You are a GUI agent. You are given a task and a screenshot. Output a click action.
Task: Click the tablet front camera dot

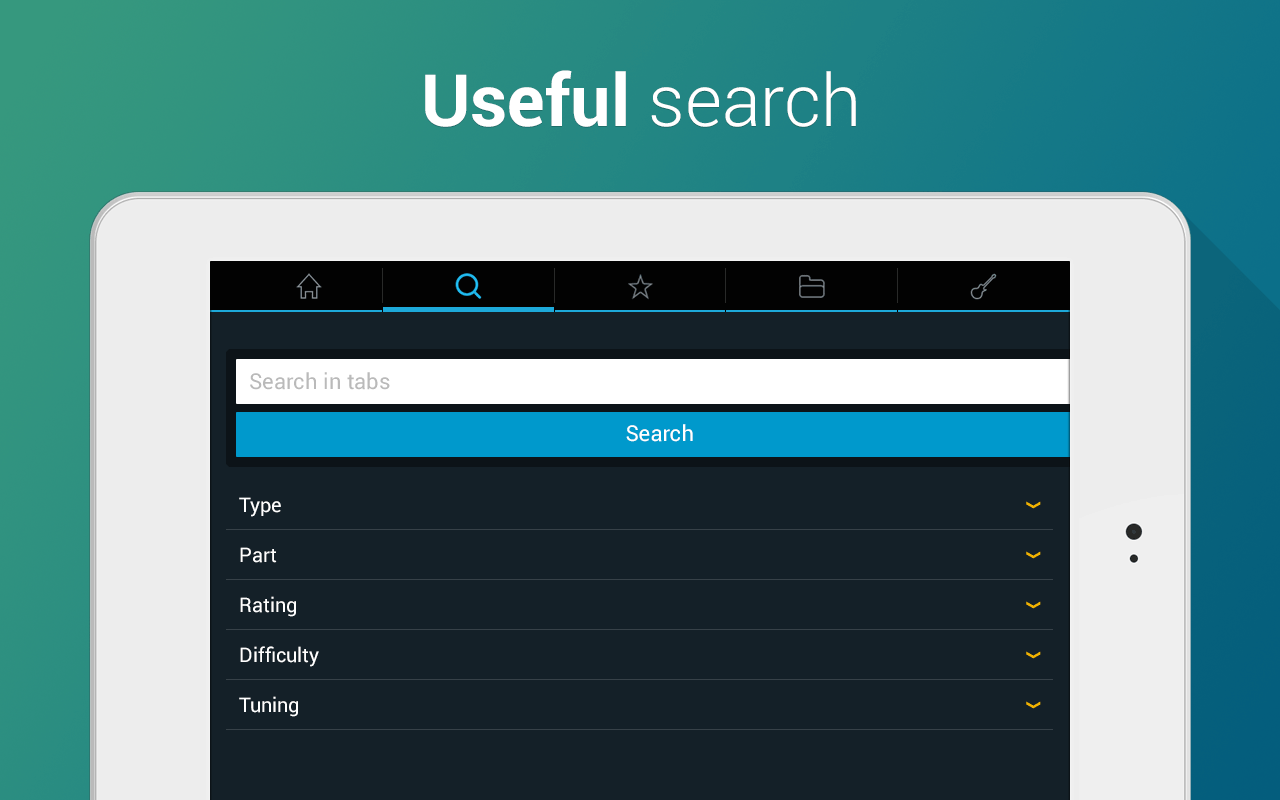pyautogui.click(x=1133, y=531)
